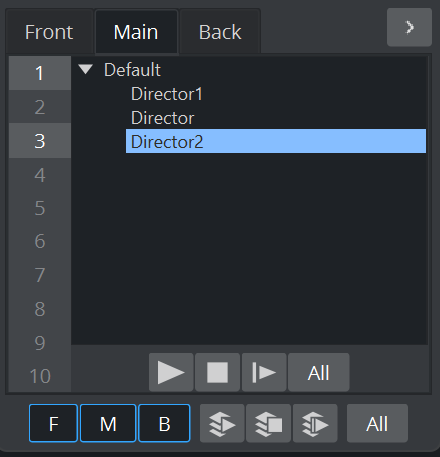
Task: Toggle the B back layer button
Action: pyautogui.click(x=164, y=423)
